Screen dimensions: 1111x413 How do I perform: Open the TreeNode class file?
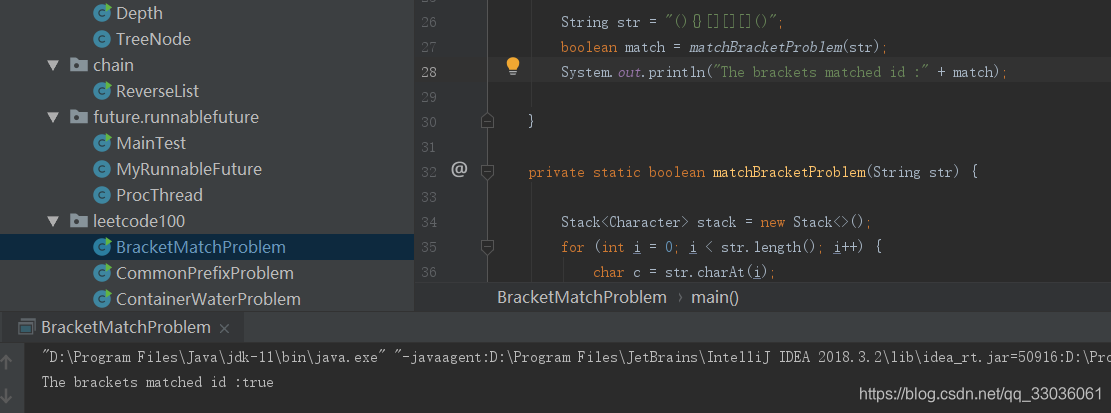(153, 39)
